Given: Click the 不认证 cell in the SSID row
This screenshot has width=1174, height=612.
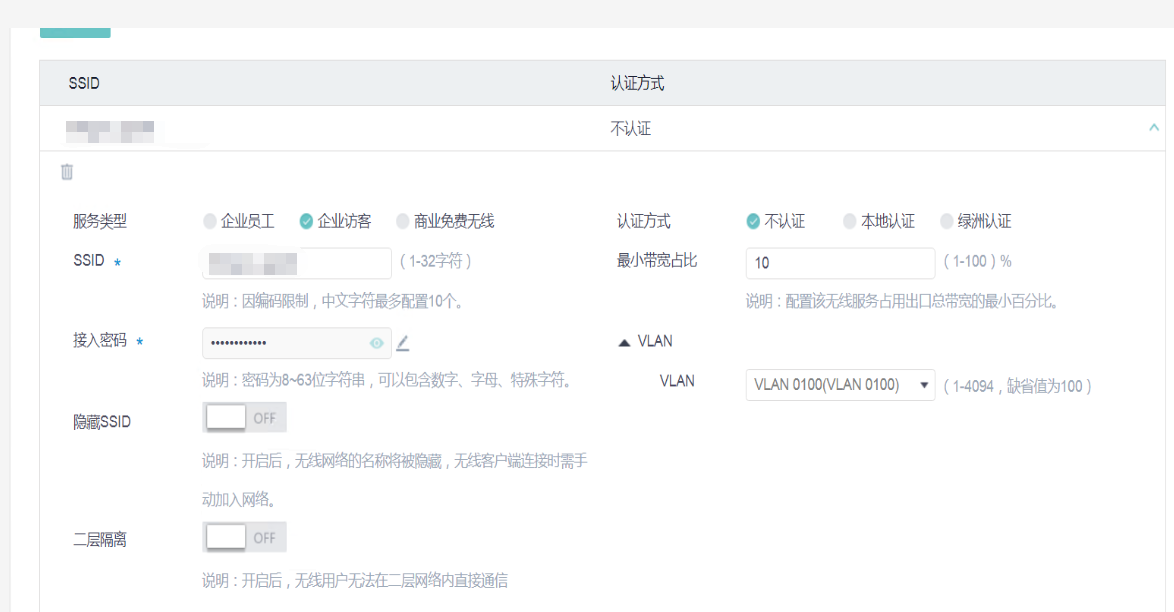Looking at the screenshot, I should click(x=630, y=129).
